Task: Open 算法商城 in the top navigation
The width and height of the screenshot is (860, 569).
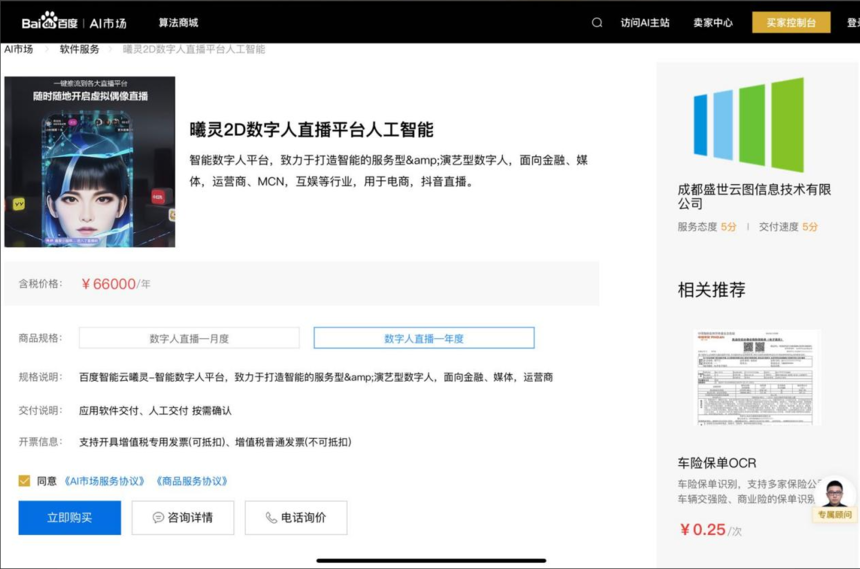Action: tap(178, 22)
